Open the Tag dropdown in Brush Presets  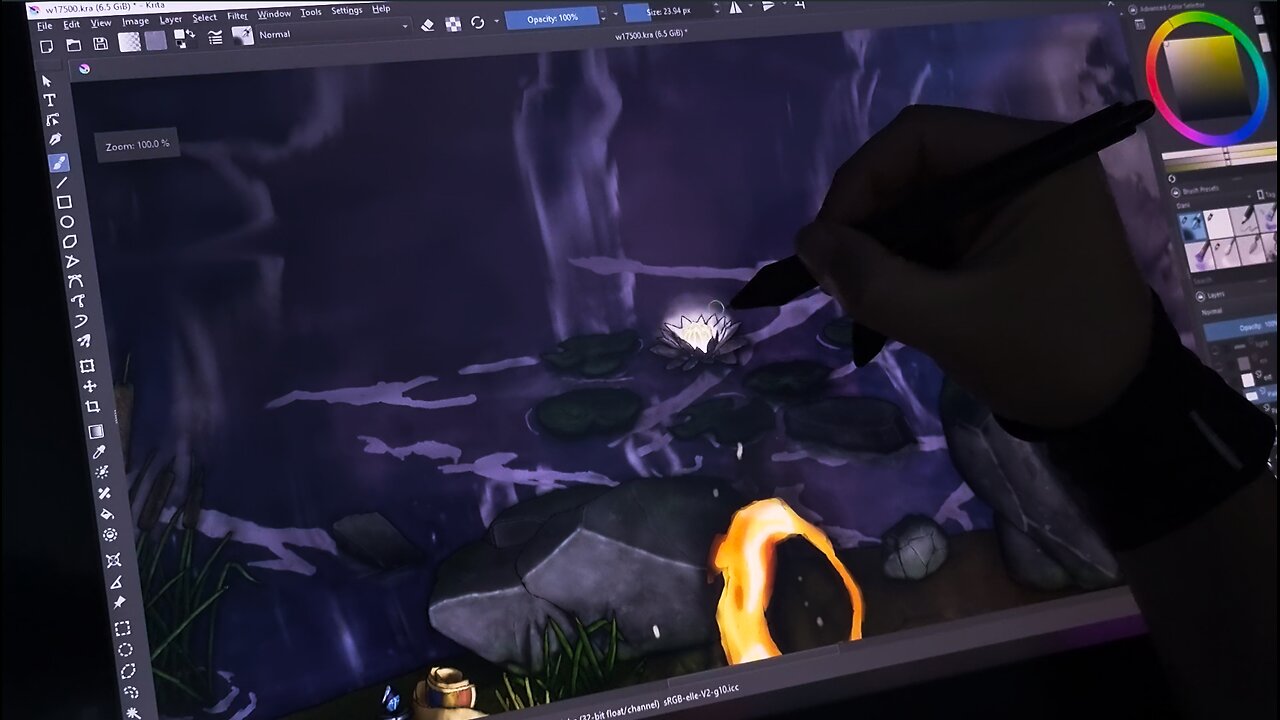pos(1267,195)
